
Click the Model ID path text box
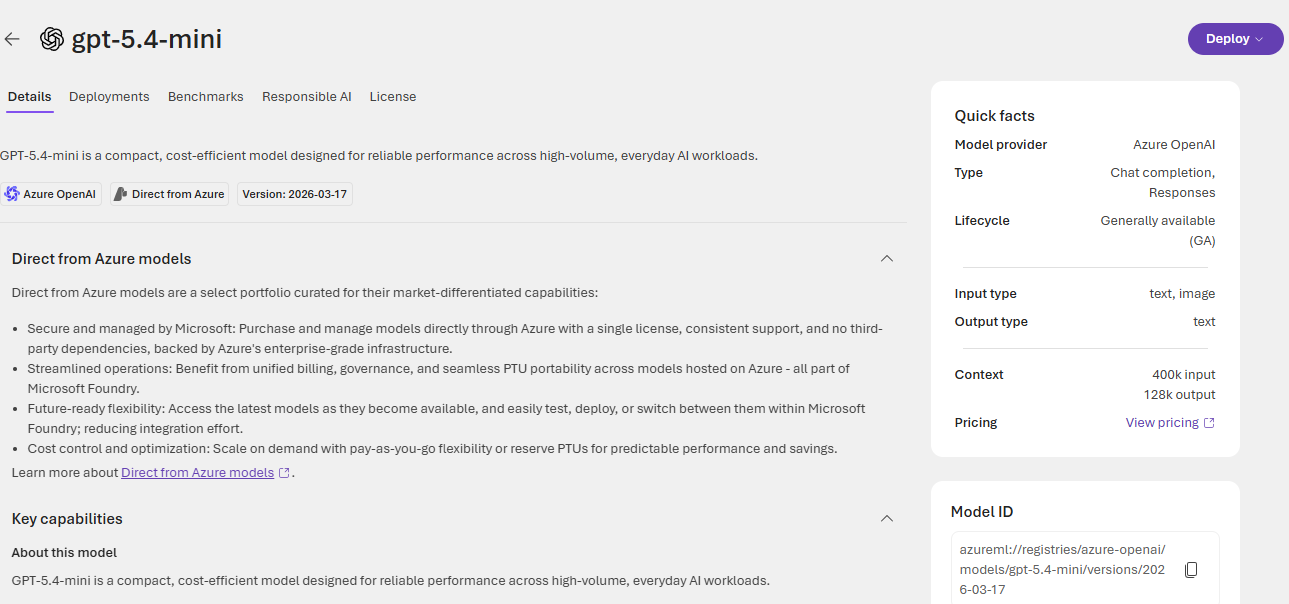tap(1062, 570)
